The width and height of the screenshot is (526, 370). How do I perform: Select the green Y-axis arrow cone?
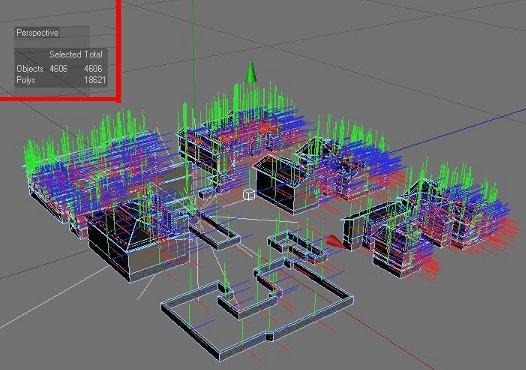click(250, 71)
